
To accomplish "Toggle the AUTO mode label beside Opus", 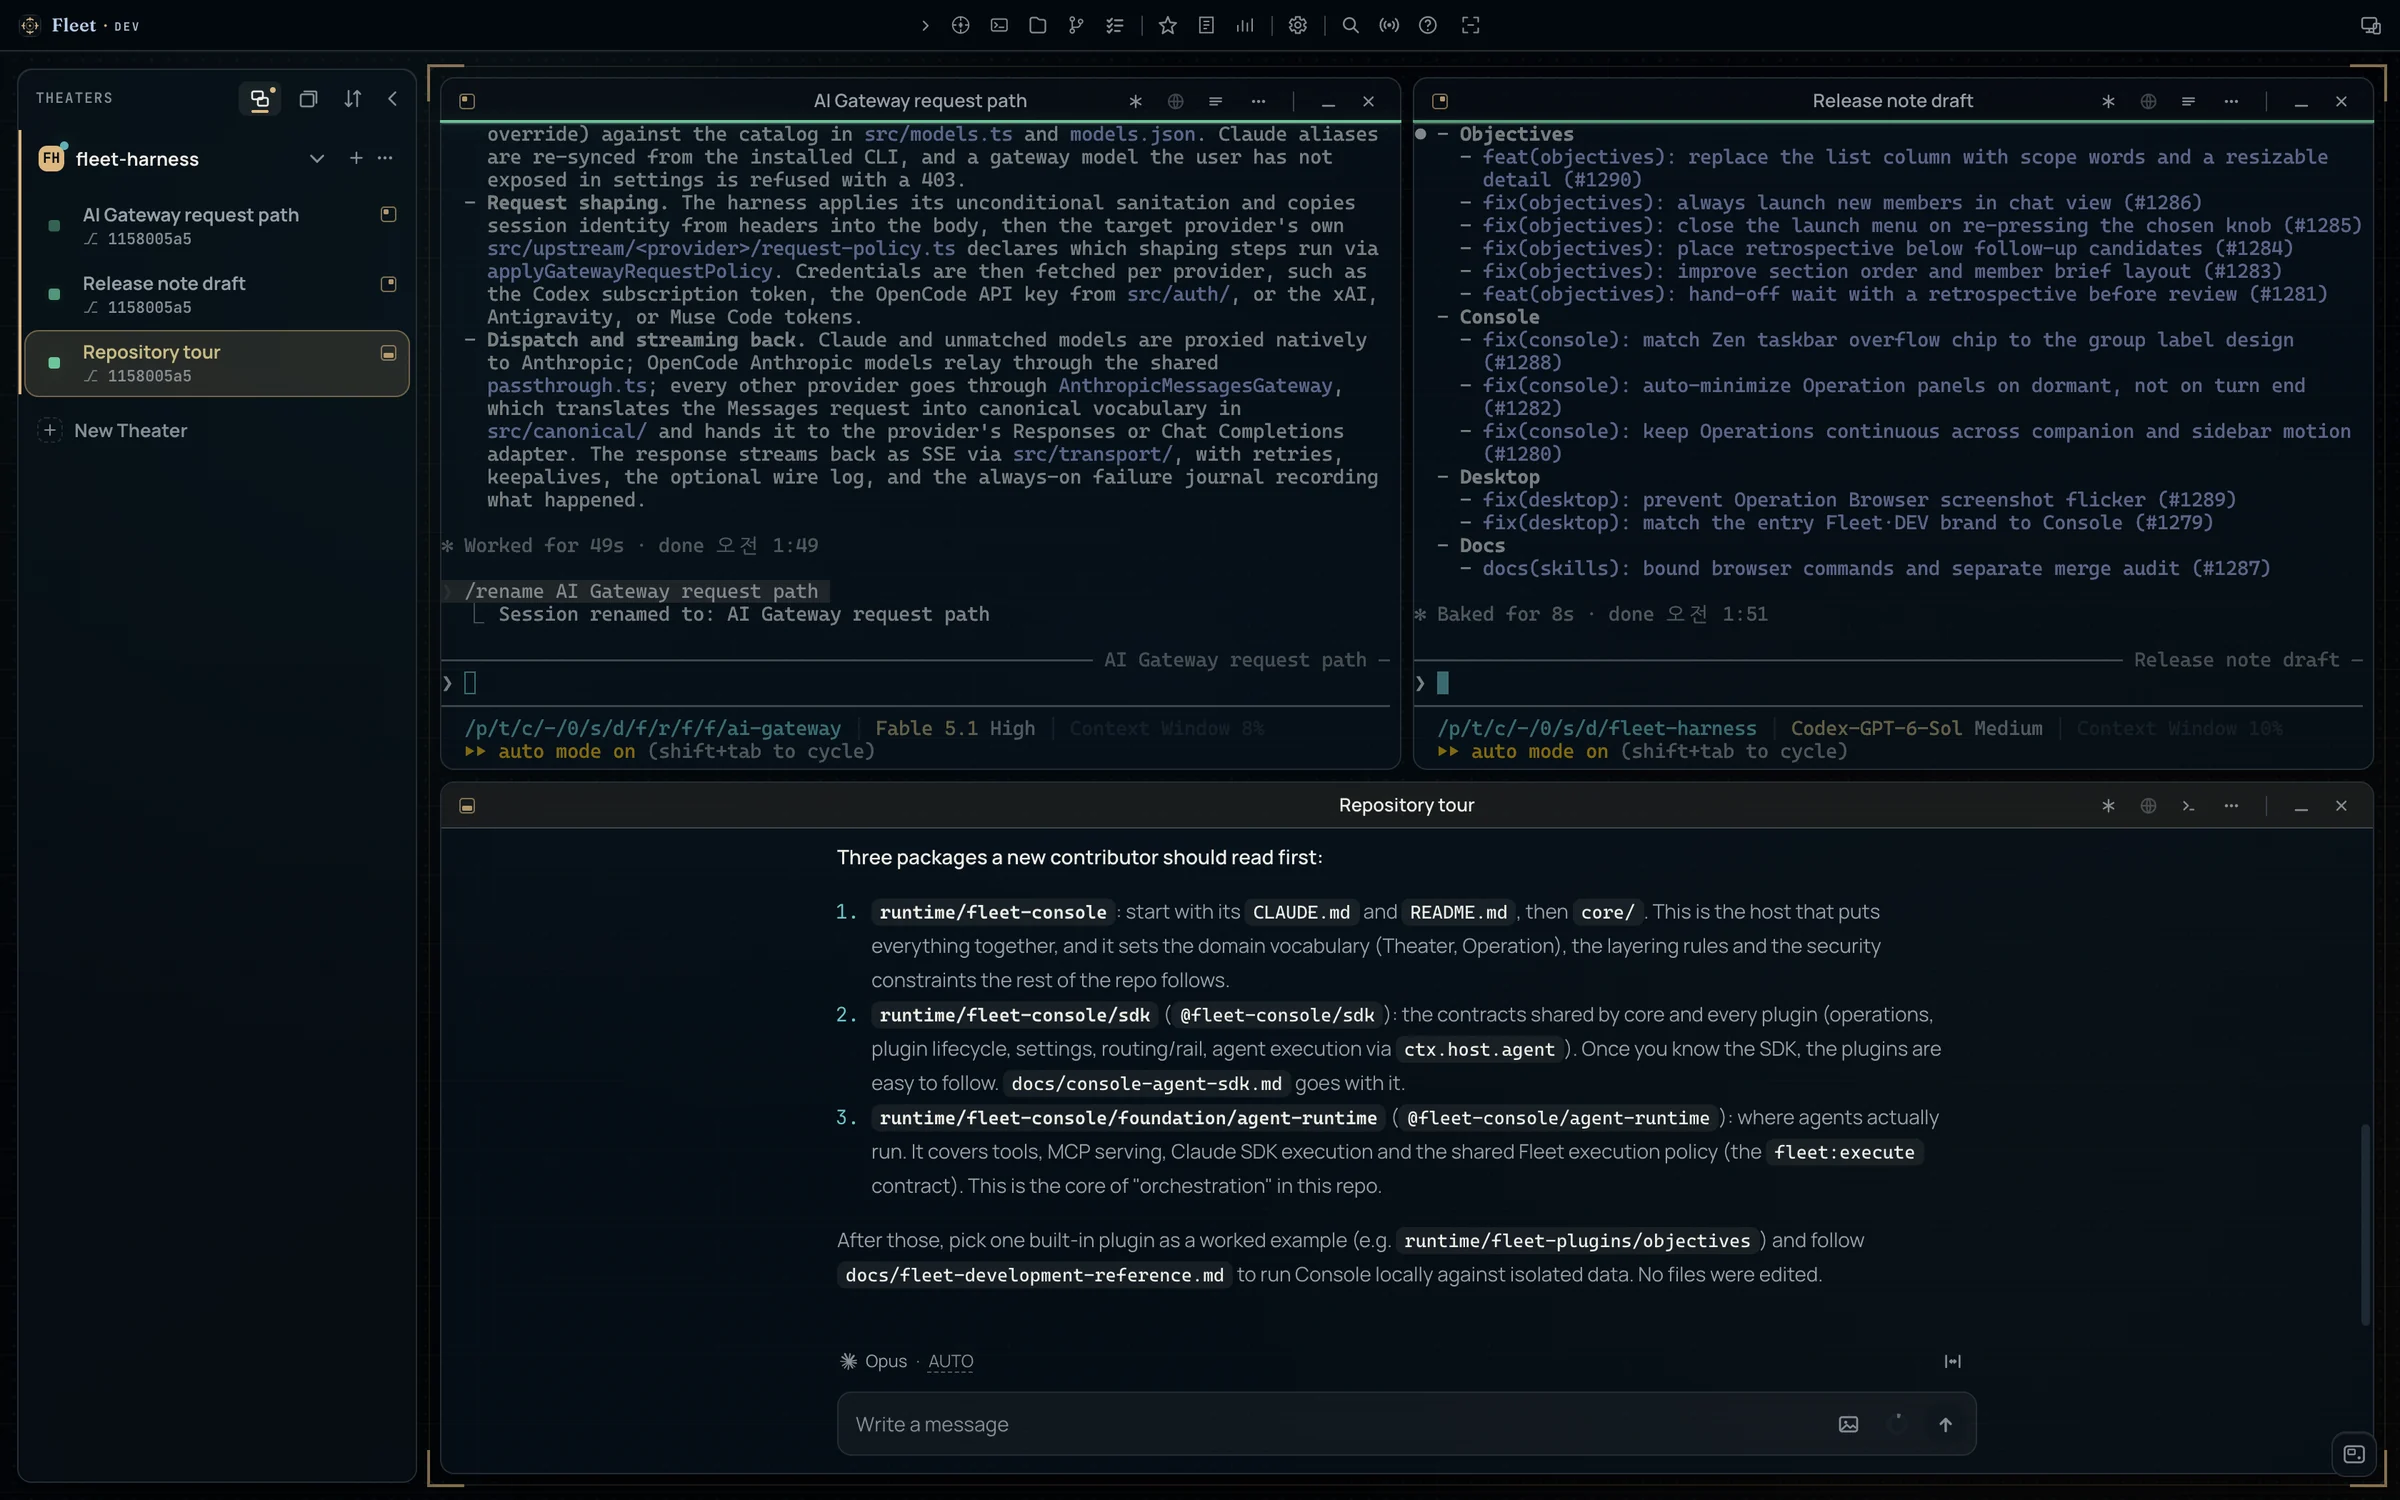I will (950, 1361).
